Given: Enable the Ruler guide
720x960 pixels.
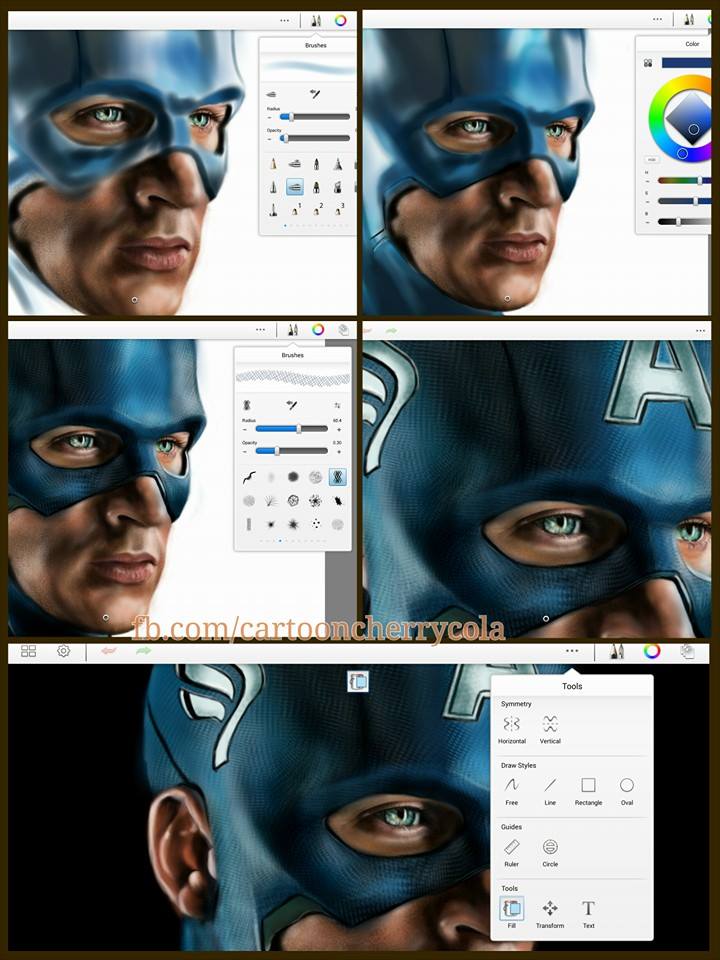Looking at the screenshot, I should [x=512, y=853].
